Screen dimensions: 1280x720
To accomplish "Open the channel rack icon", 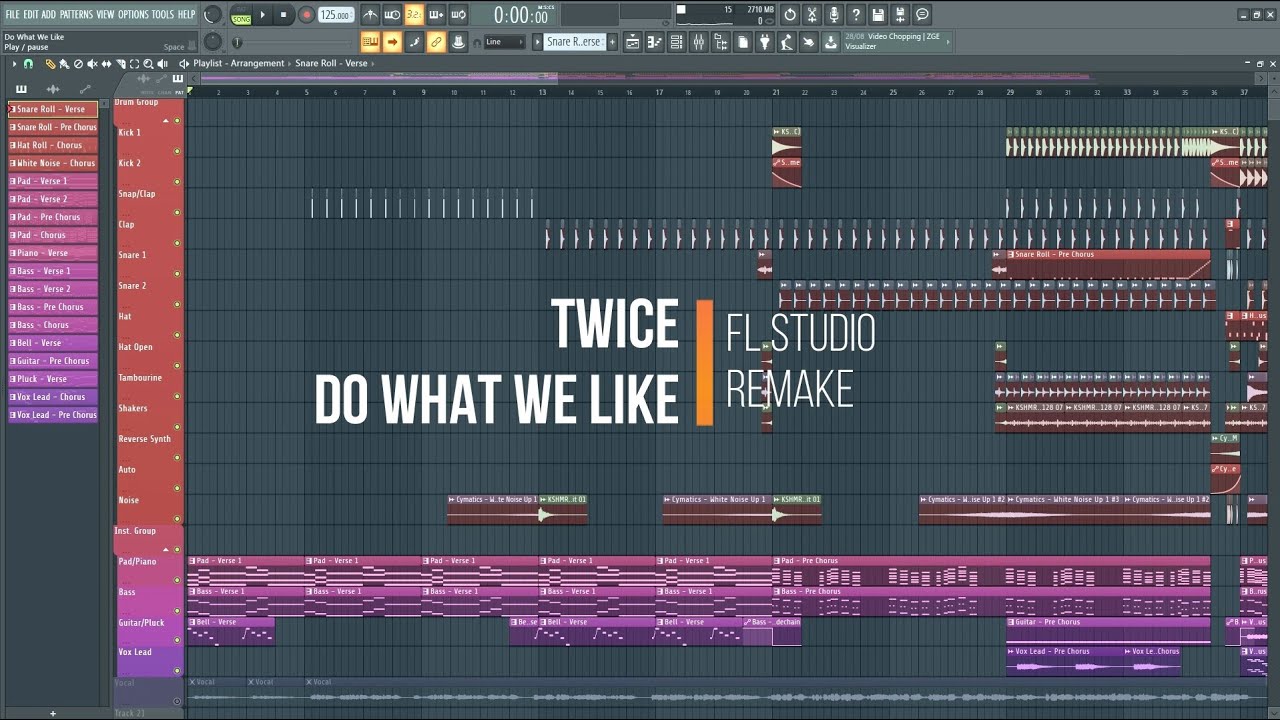I will tap(677, 42).
